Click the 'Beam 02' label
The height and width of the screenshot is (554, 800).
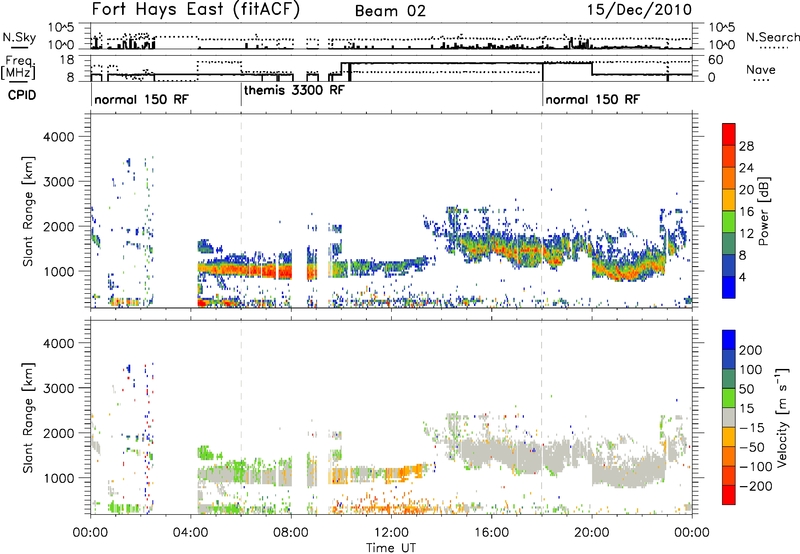(x=390, y=11)
